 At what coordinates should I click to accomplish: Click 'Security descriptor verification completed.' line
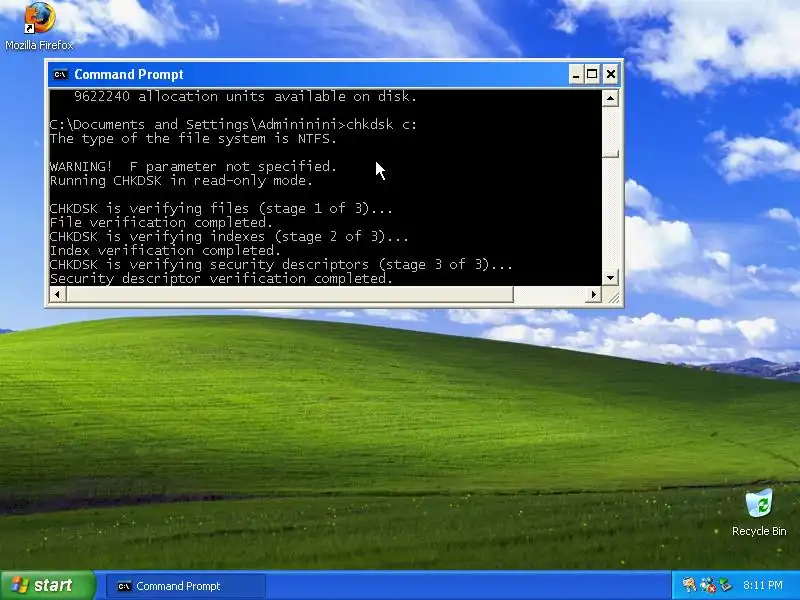pyautogui.click(x=221, y=279)
